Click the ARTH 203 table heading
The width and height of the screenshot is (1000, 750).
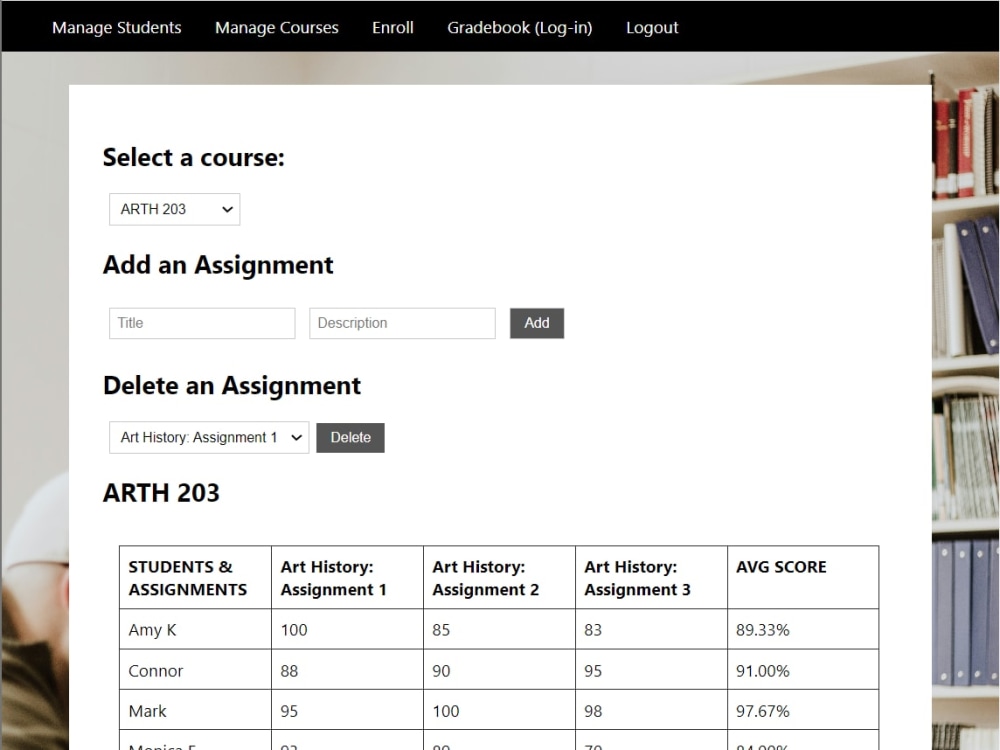(161, 493)
